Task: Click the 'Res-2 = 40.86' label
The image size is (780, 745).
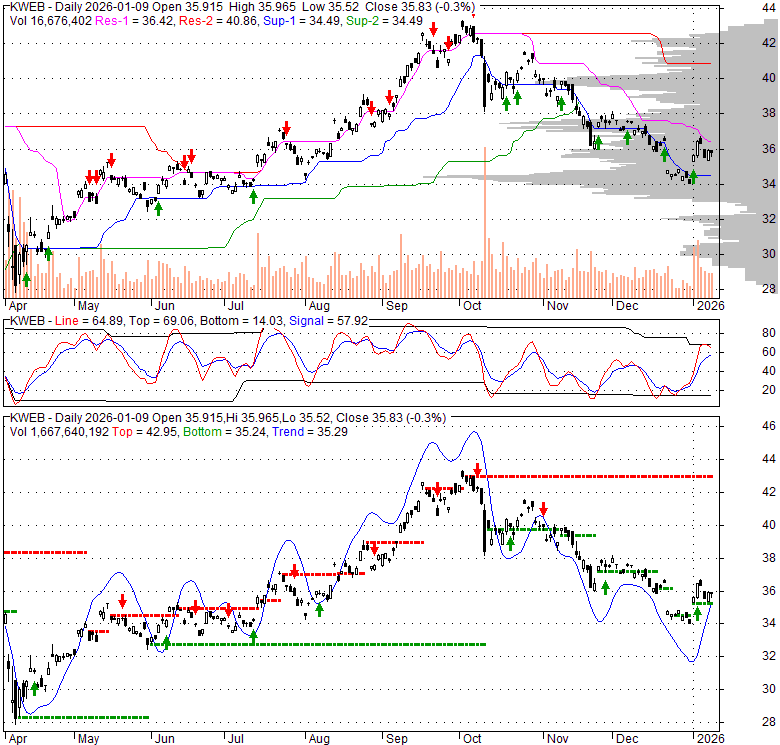Action: click(x=218, y=21)
